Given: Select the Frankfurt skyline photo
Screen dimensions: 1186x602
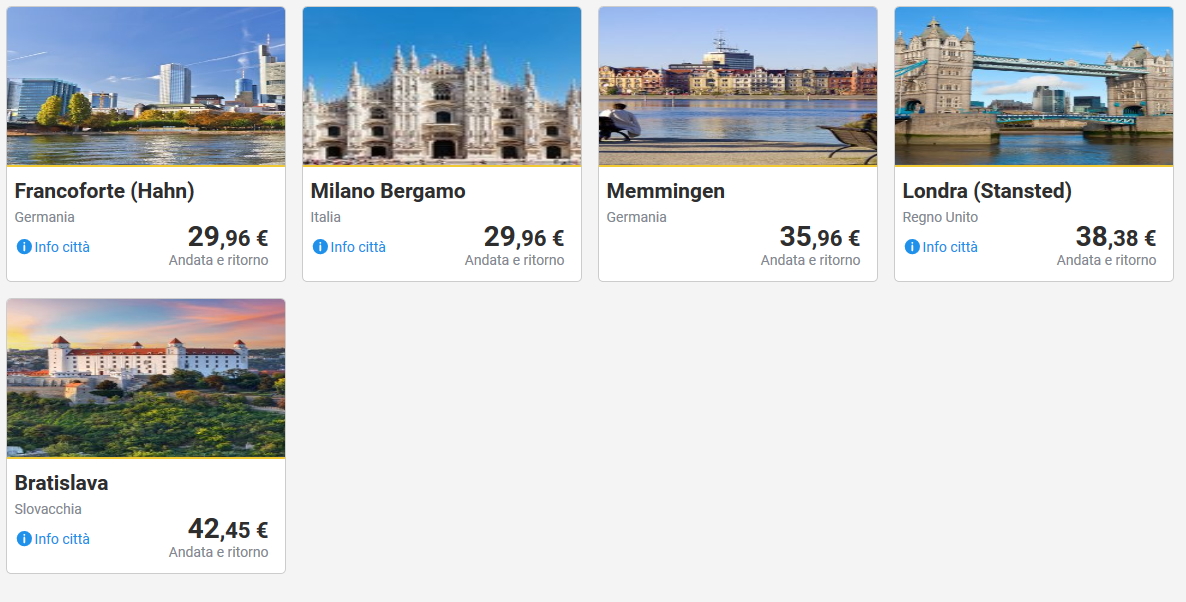Looking at the screenshot, I should (146, 86).
